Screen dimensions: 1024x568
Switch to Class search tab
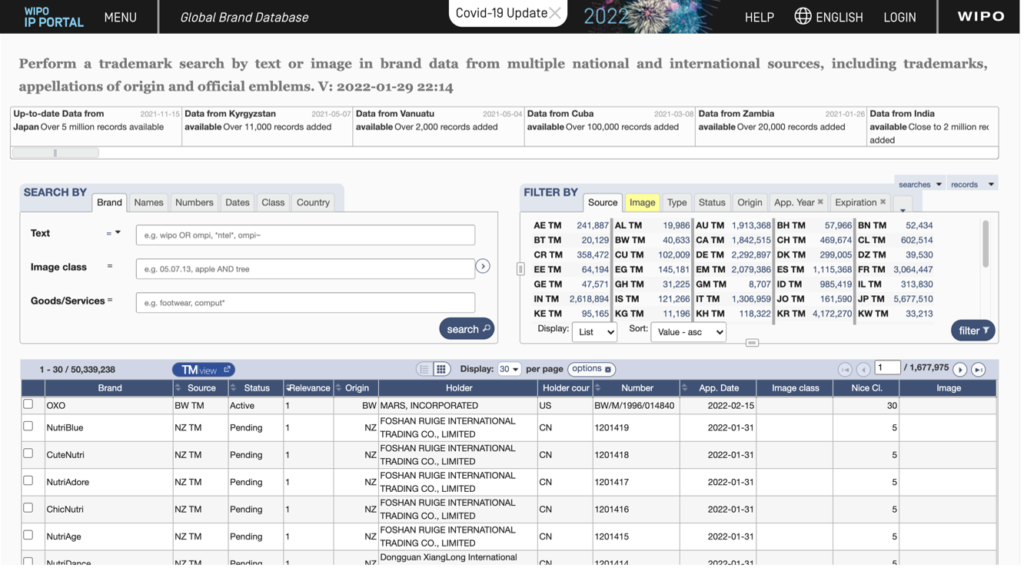pos(273,202)
